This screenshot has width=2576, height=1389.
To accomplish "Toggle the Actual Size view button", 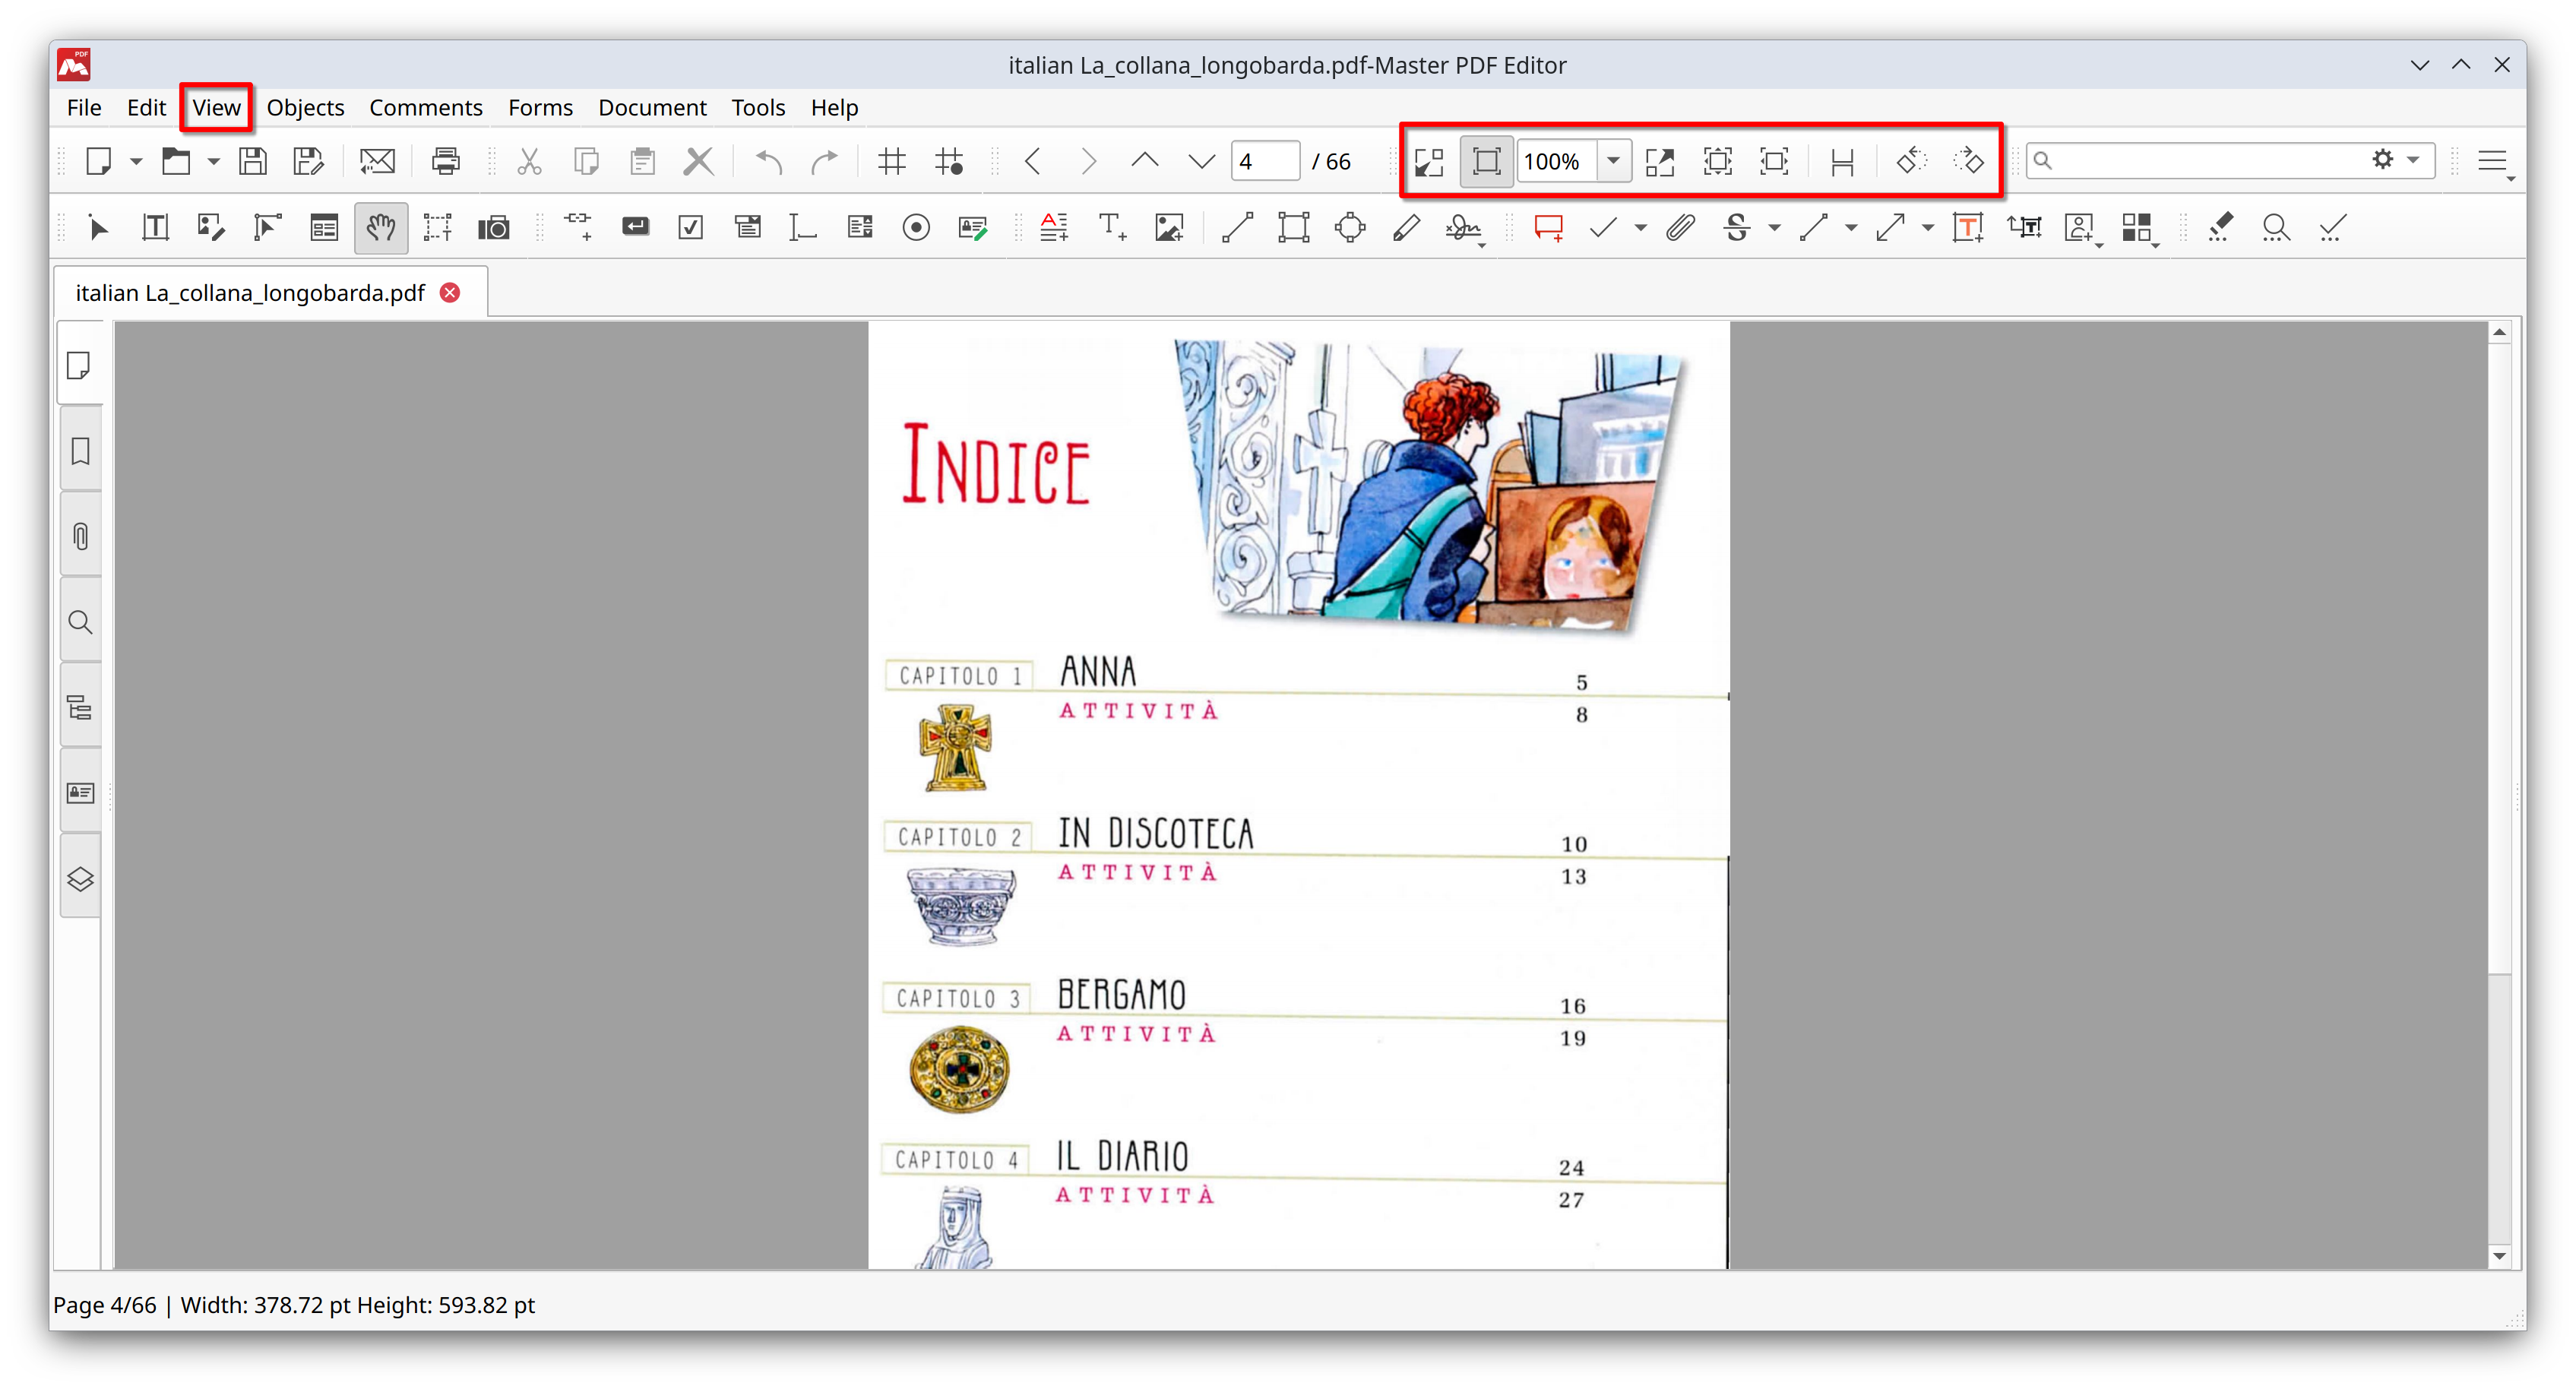I will 1486,161.
